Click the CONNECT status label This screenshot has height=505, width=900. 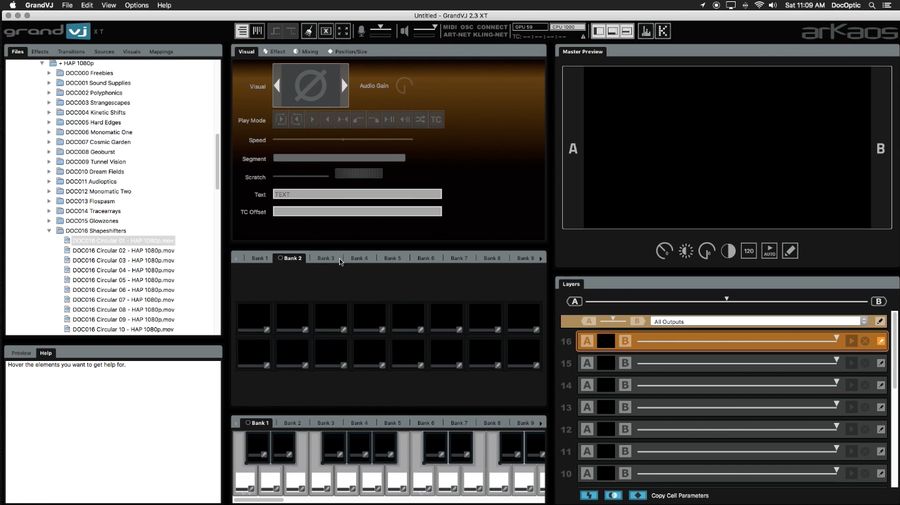point(492,27)
